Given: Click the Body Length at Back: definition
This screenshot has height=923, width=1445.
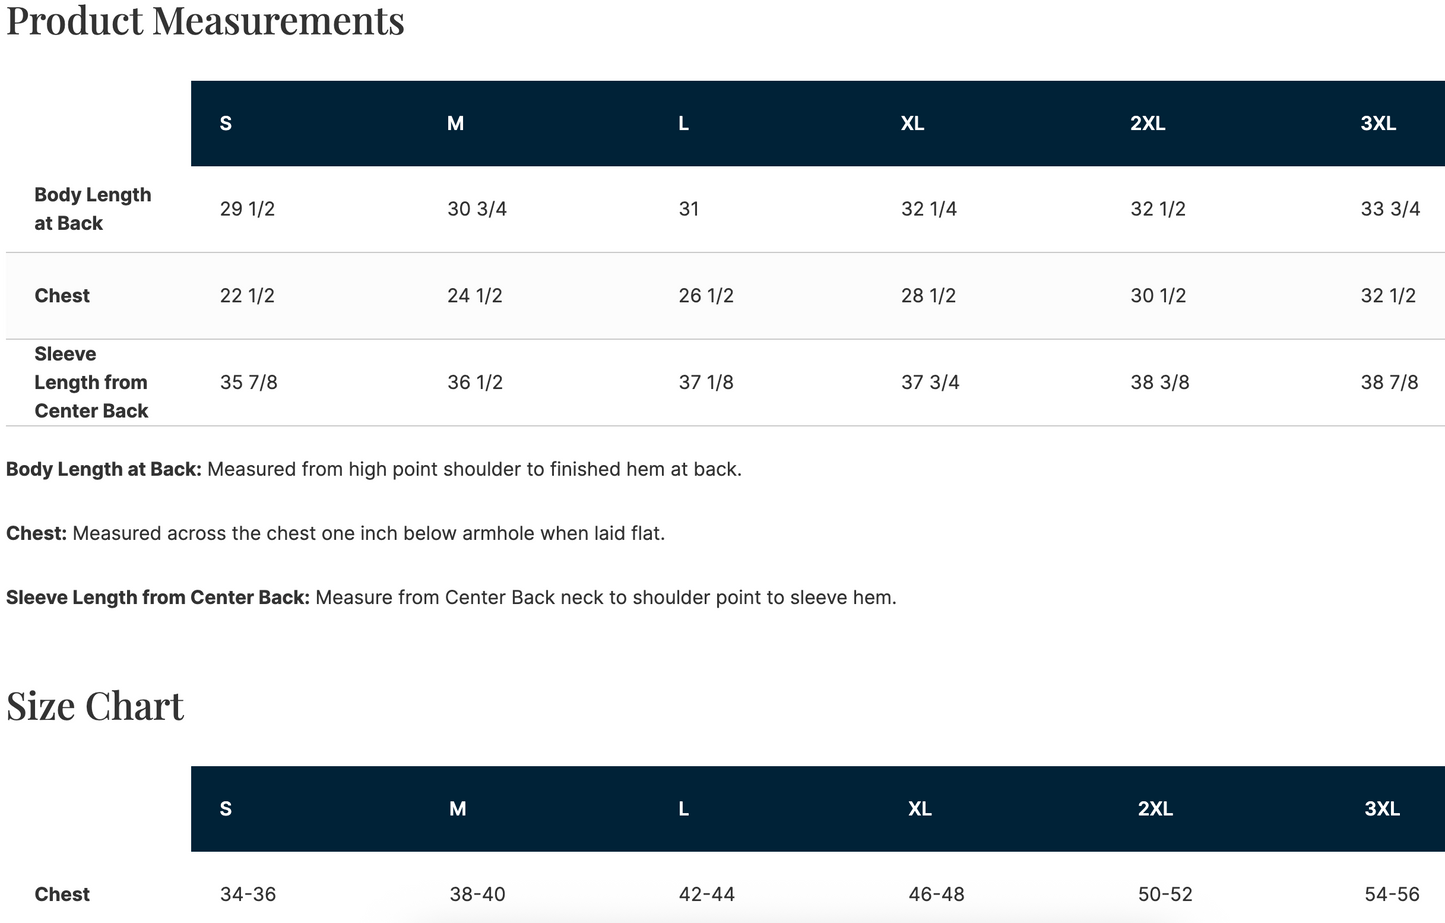Looking at the screenshot, I should click(104, 469).
